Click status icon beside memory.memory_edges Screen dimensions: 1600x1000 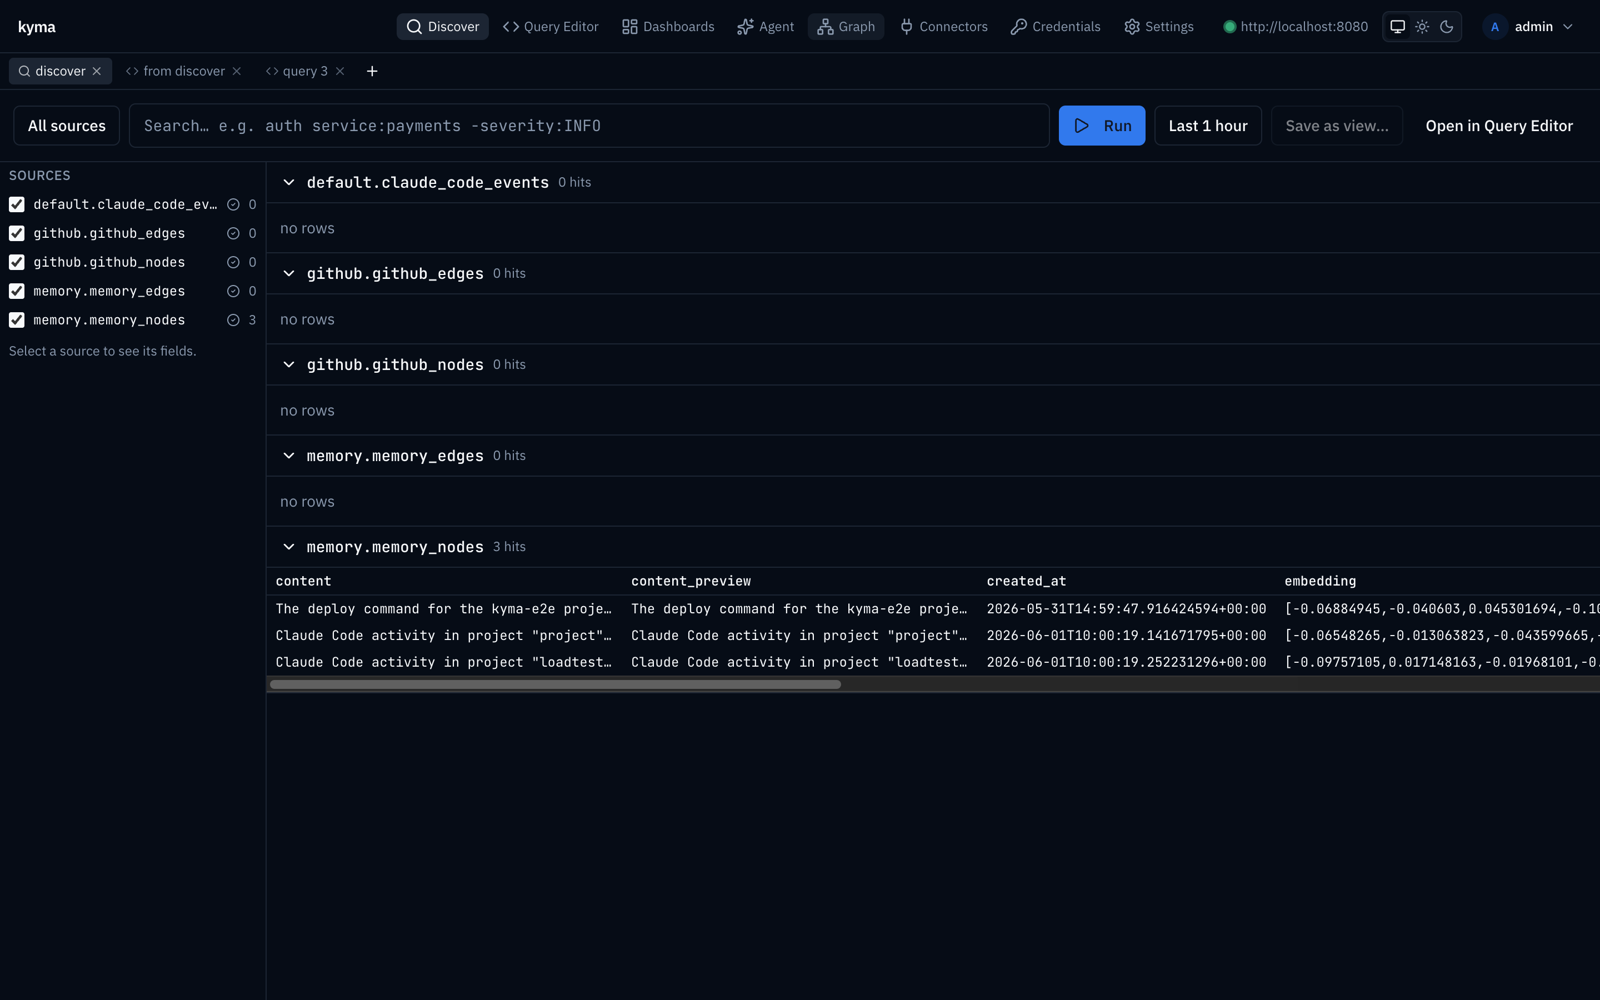pyautogui.click(x=233, y=291)
